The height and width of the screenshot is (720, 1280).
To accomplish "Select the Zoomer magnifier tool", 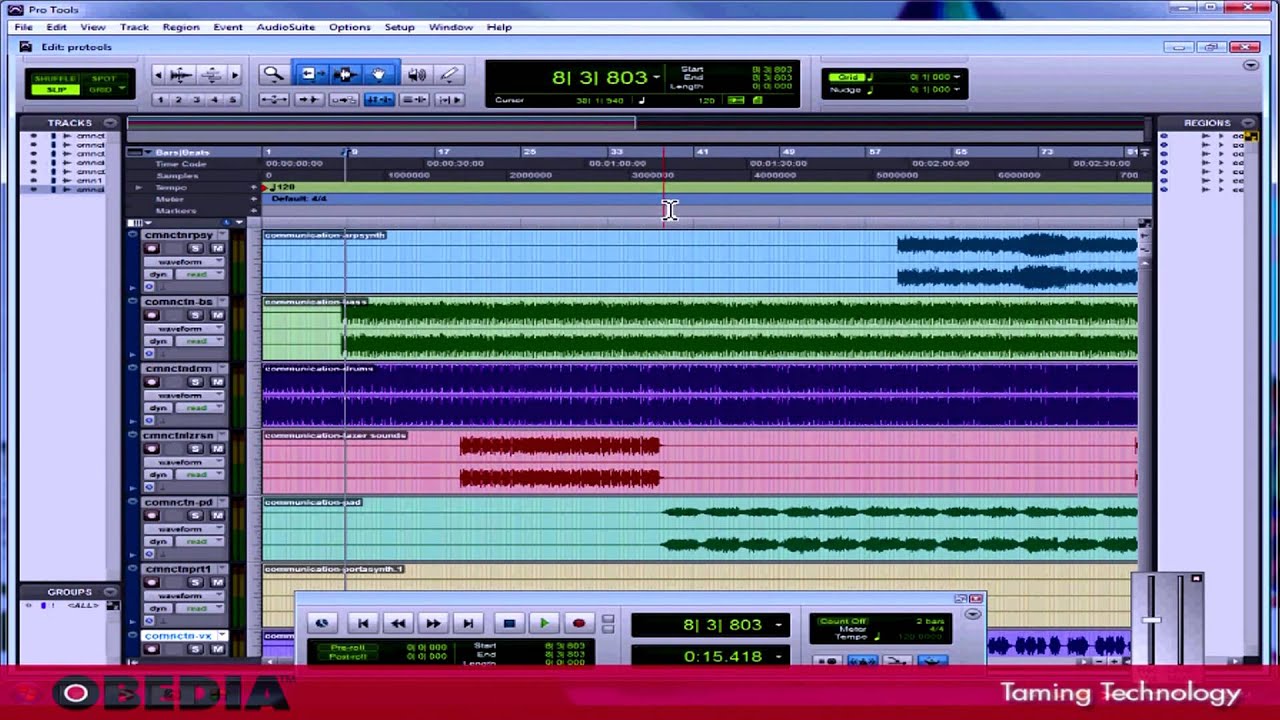I will click(272, 74).
